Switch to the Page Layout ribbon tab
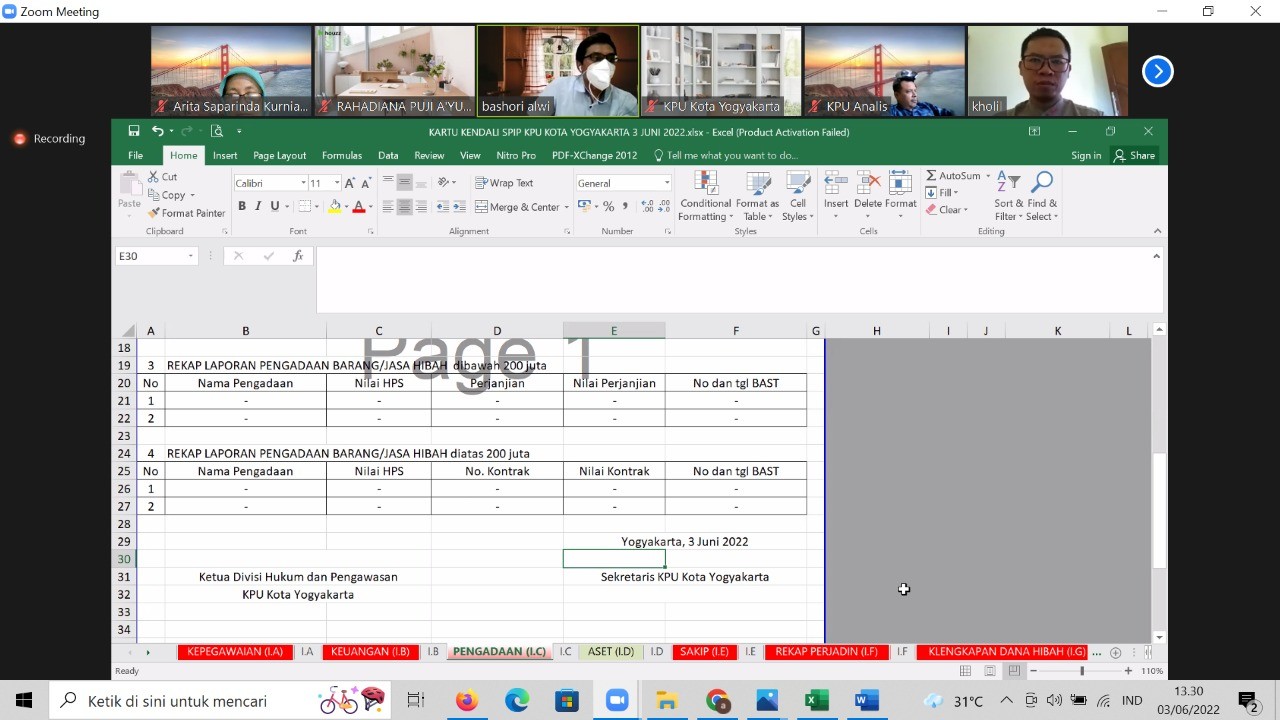1280x720 pixels. click(x=279, y=155)
